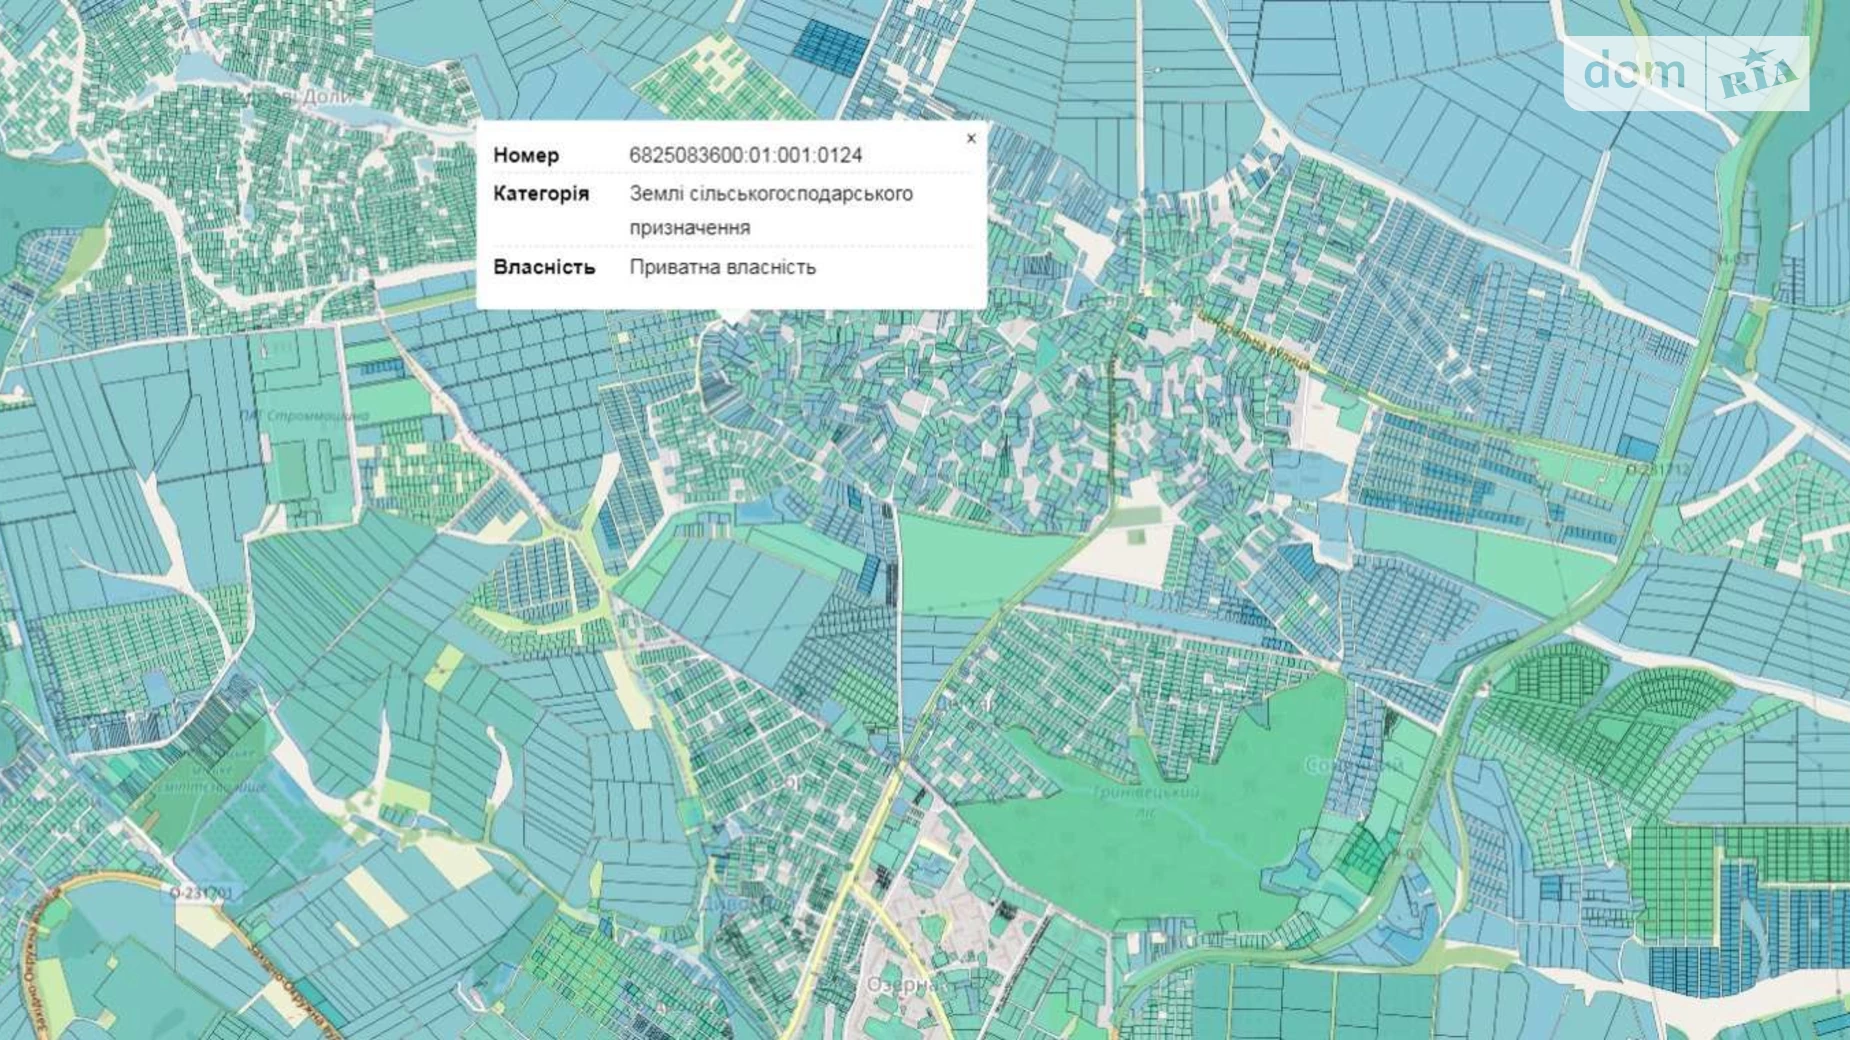Click the 'Категорія' field label

[541, 193]
